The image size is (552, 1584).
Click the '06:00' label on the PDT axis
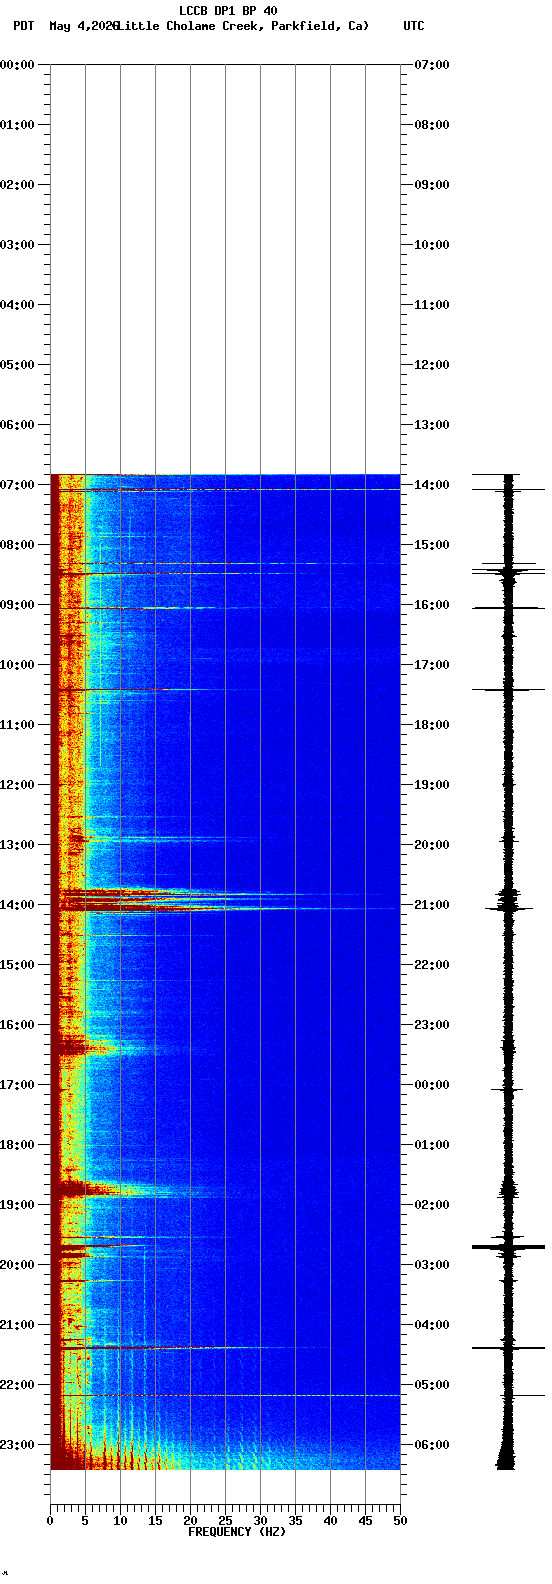pyautogui.click(x=18, y=425)
